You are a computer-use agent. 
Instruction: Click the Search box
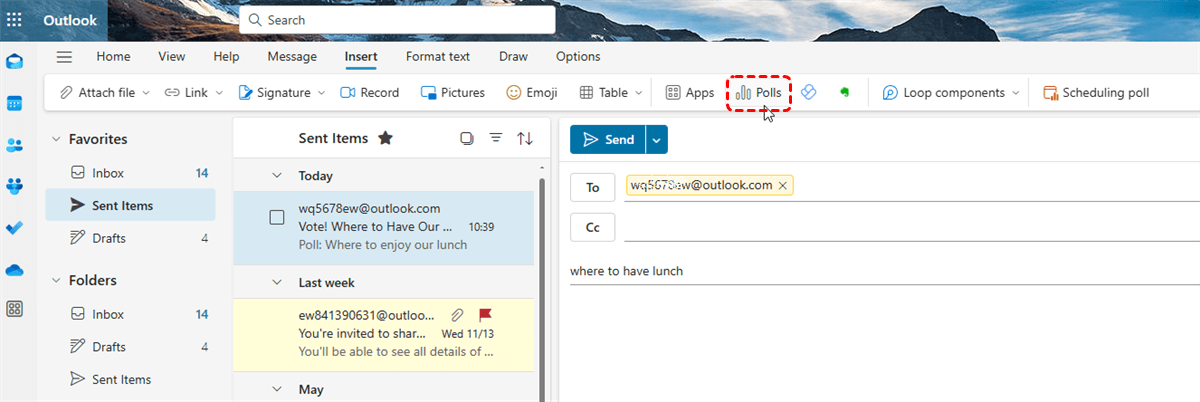(x=397, y=19)
